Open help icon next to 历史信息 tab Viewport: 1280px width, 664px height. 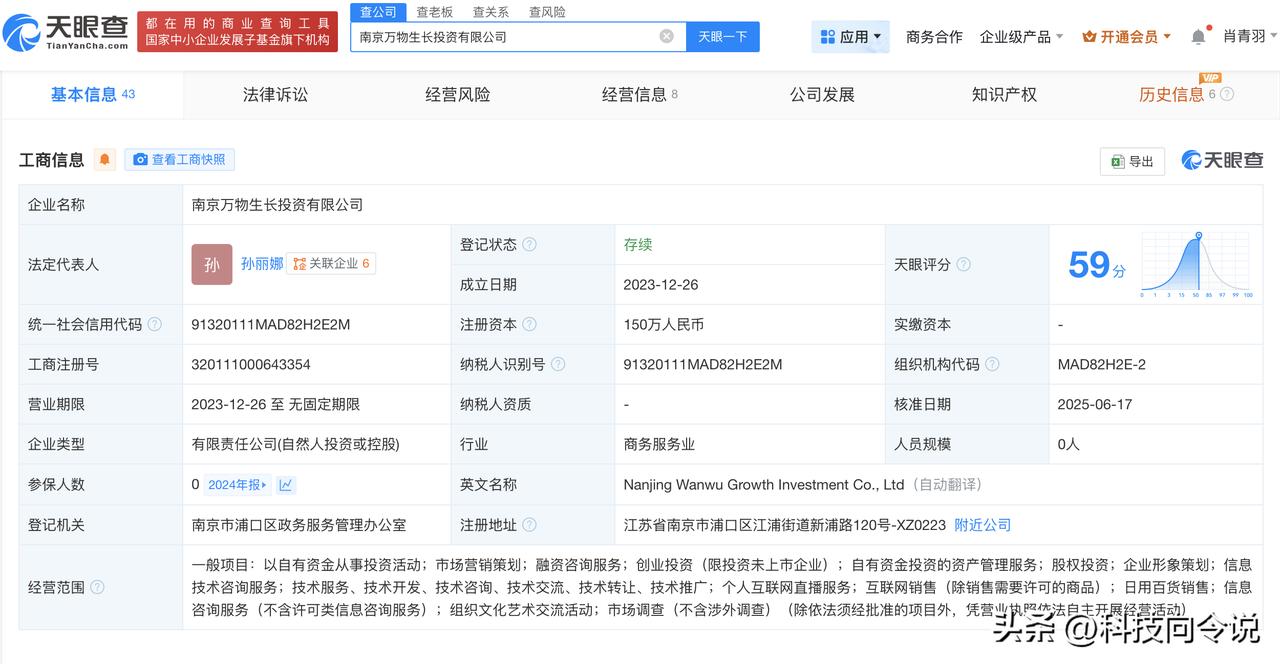1227,94
